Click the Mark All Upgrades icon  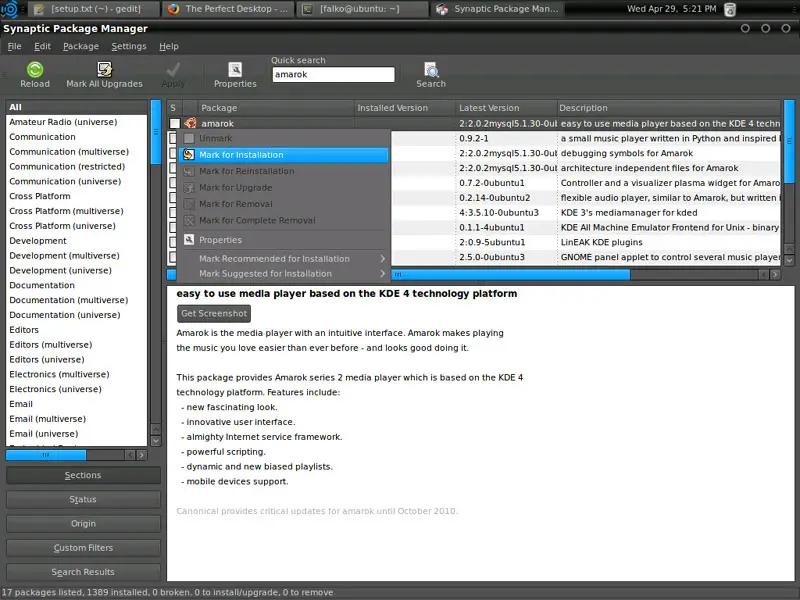105,69
